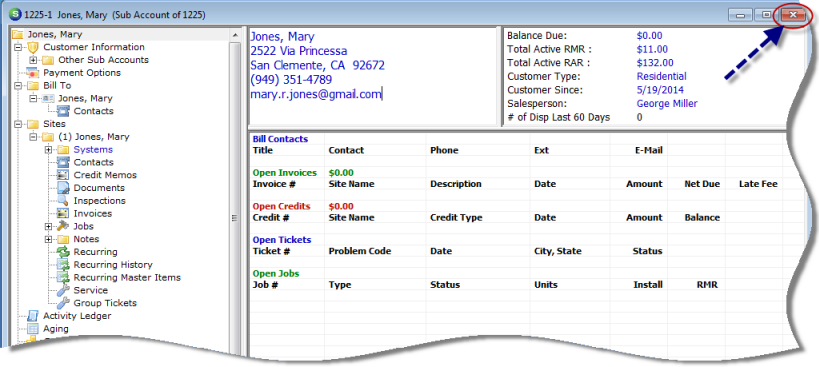
Task: Collapse the Bill To node
Action: pyautogui.click(x=19, y=86)
